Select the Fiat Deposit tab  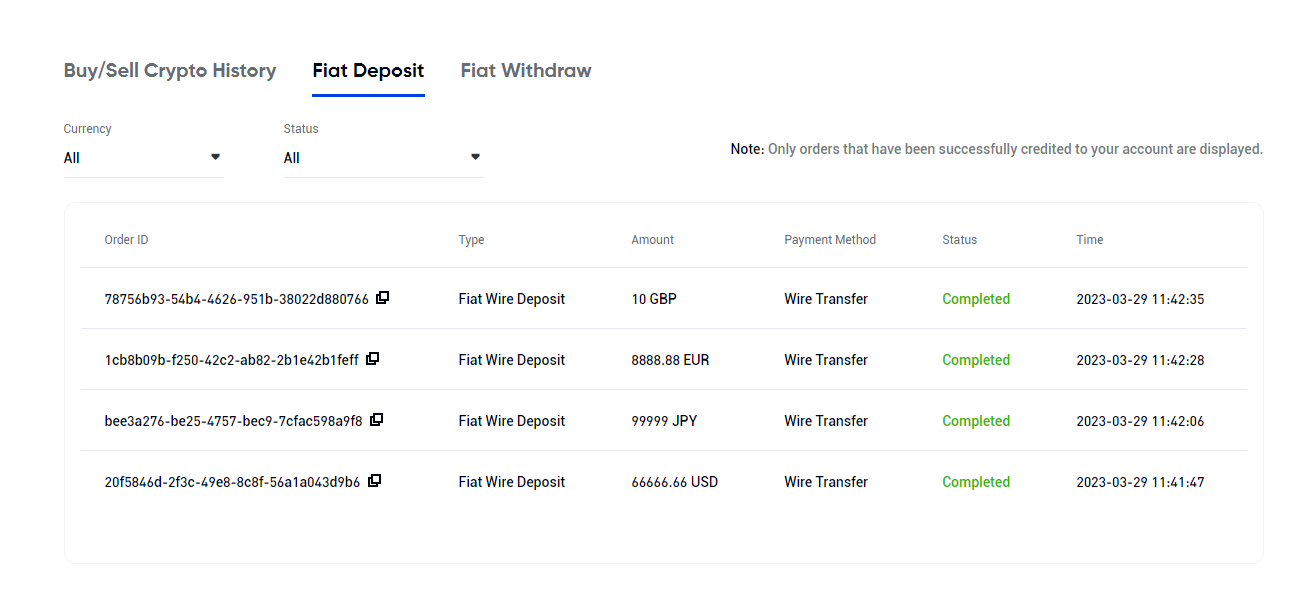(x=368, y=71)
